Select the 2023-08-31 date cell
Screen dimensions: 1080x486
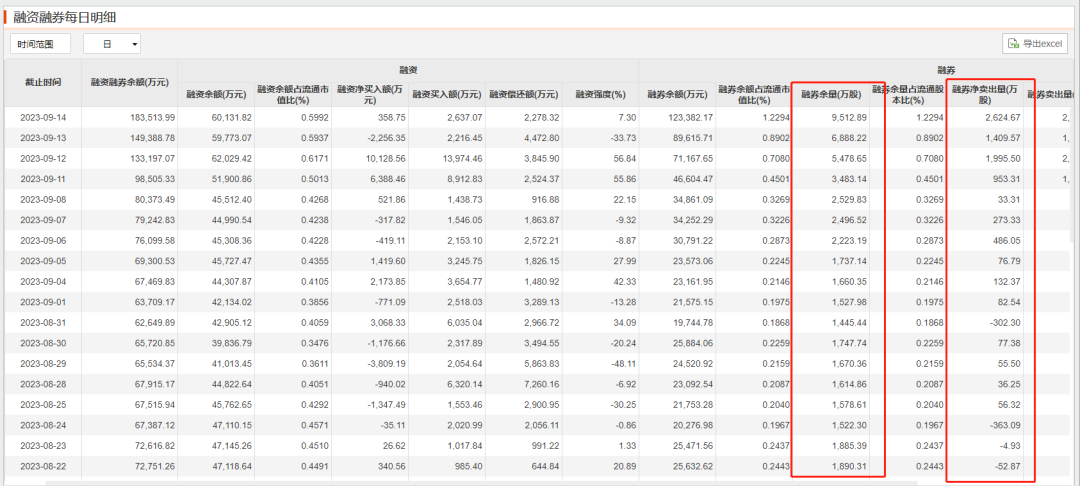[43, 323]
